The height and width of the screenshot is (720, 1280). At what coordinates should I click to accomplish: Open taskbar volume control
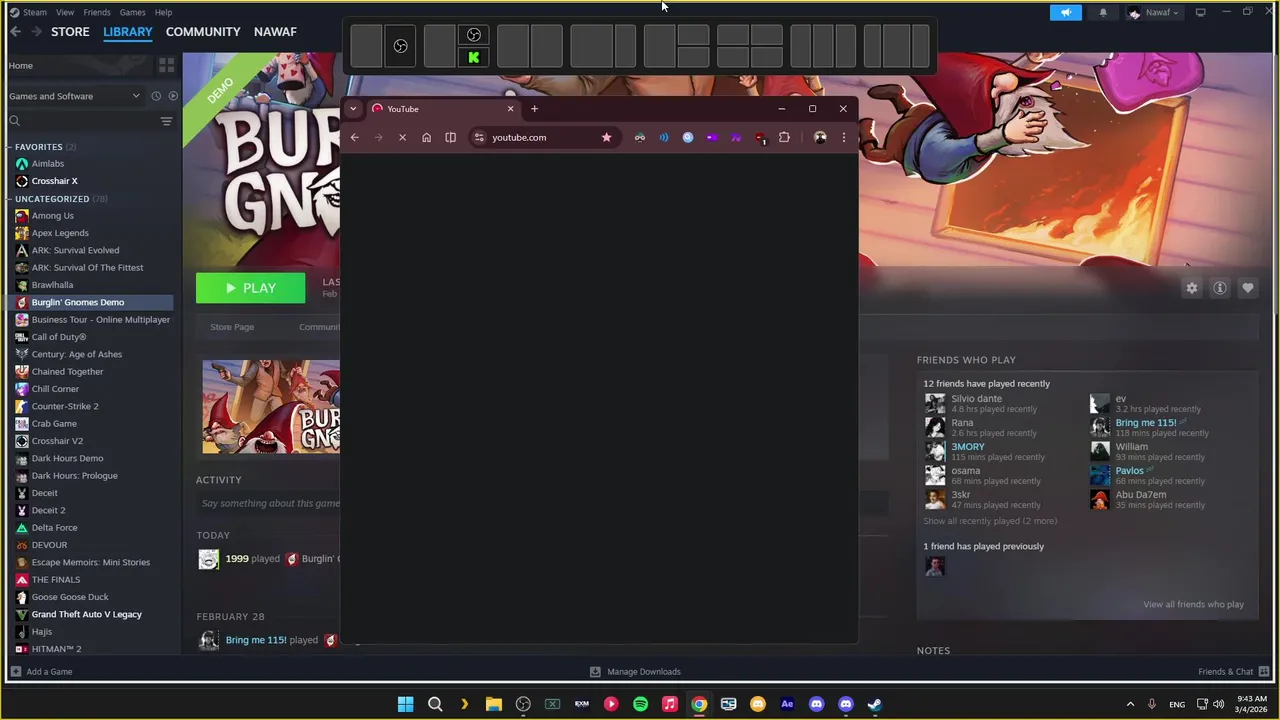tap(1218, 704)
